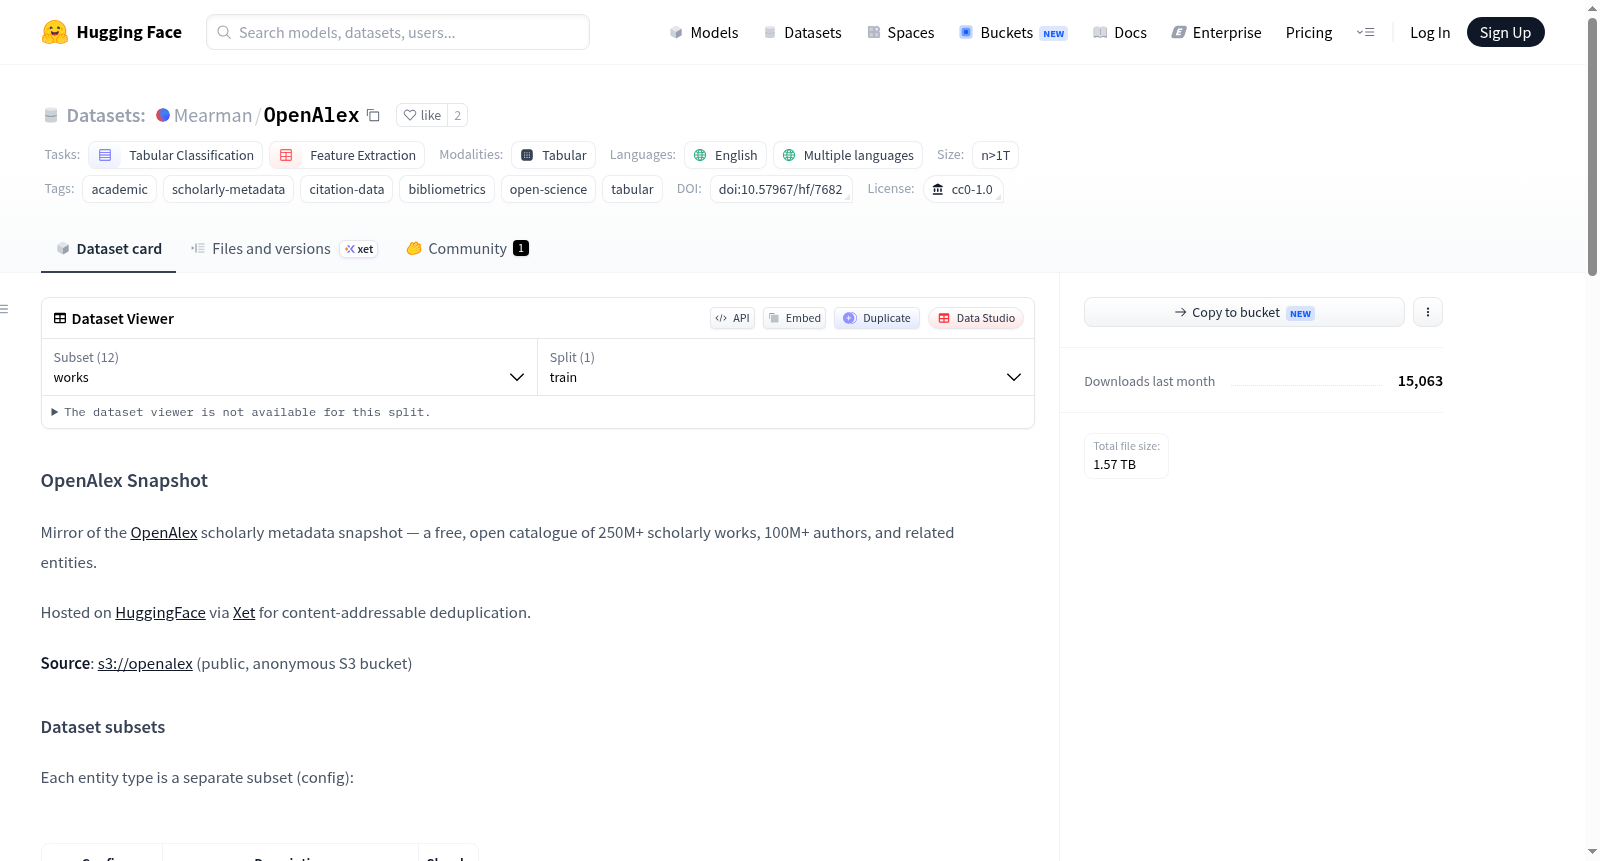Screen dimensions: 1600x861
Task: Click the open-science tag
Action: coord(548,189)
